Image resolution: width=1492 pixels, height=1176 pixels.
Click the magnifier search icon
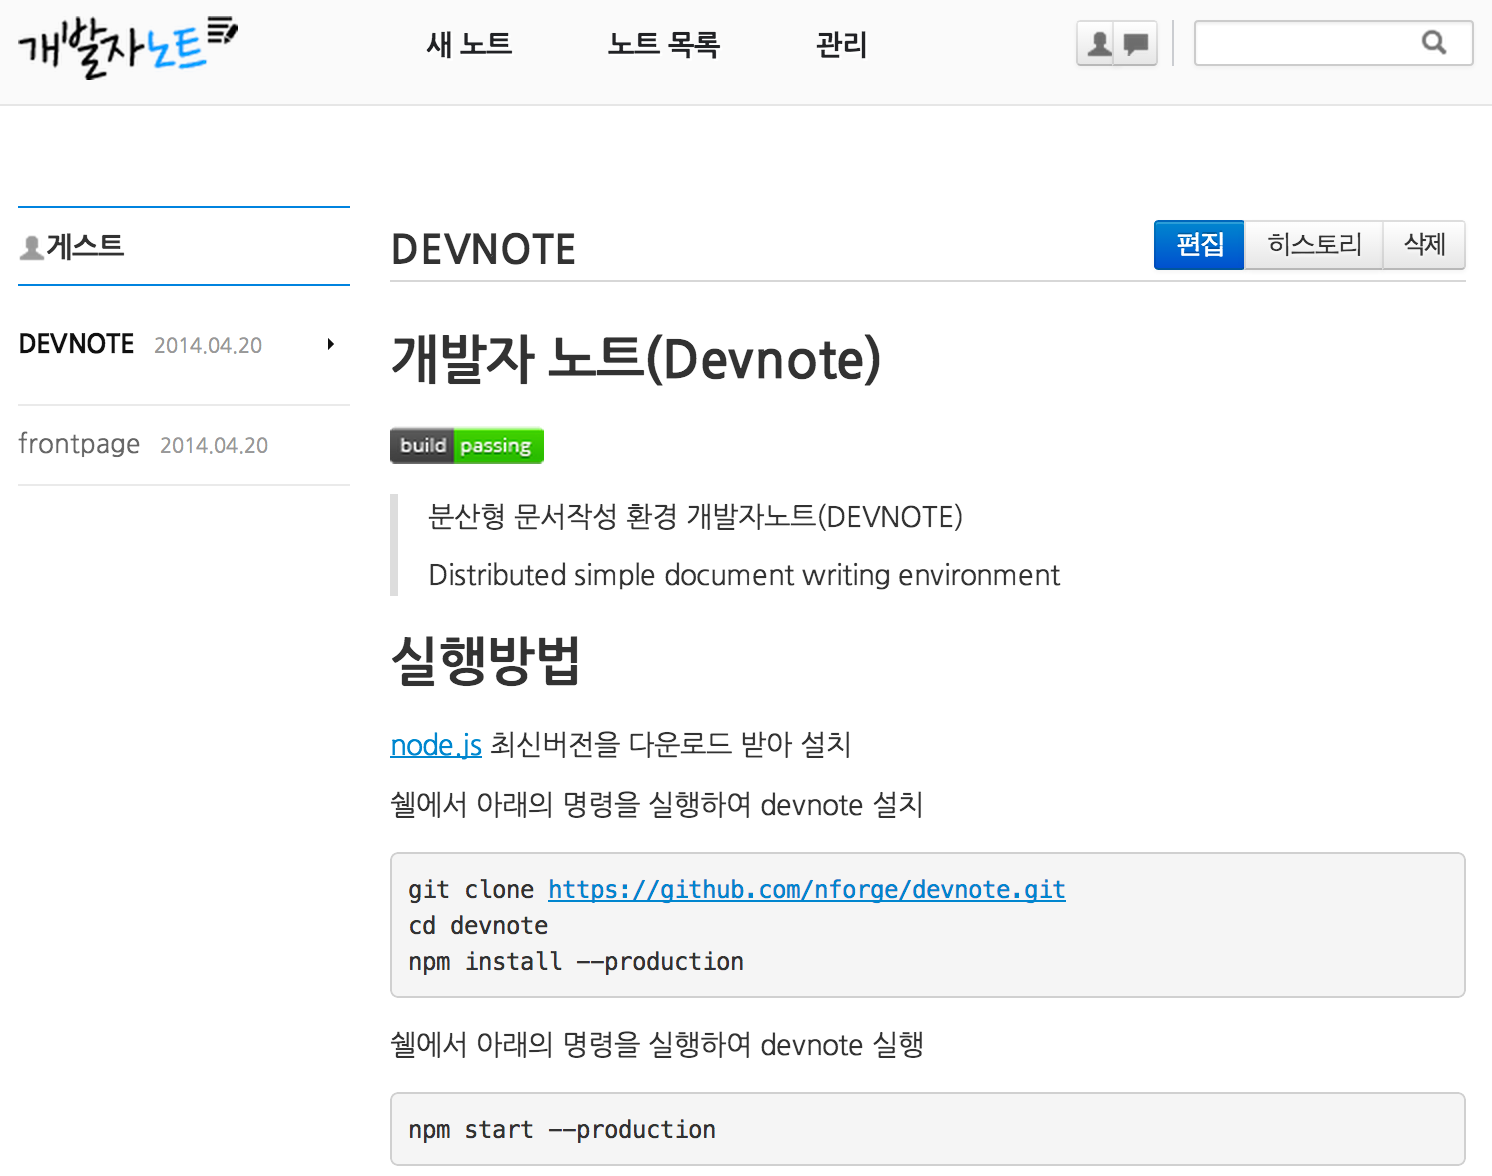coord(1434,43)
